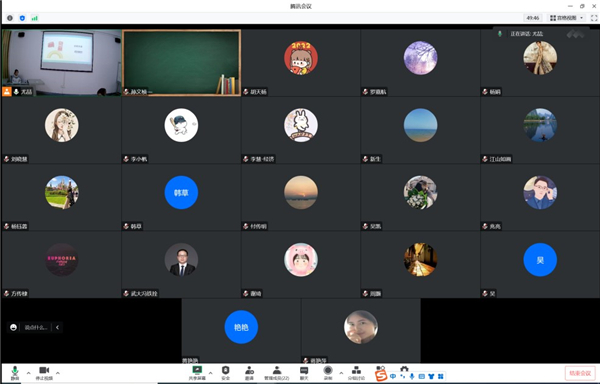Screen dimensions: 600x384
Task: Open the chat icon in toolbar
Action: [304, 373]
